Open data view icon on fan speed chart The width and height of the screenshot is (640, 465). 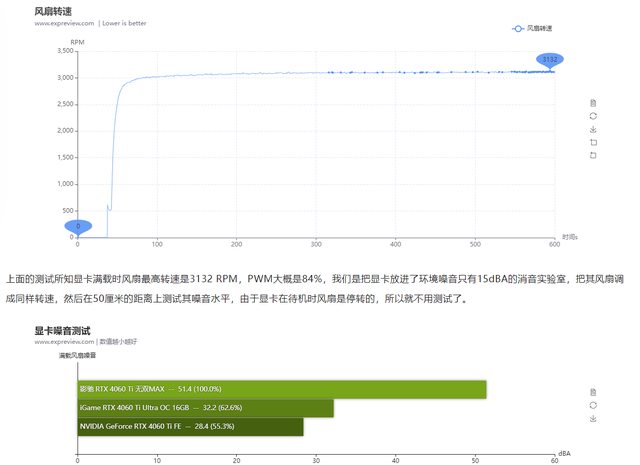[593, 103]
